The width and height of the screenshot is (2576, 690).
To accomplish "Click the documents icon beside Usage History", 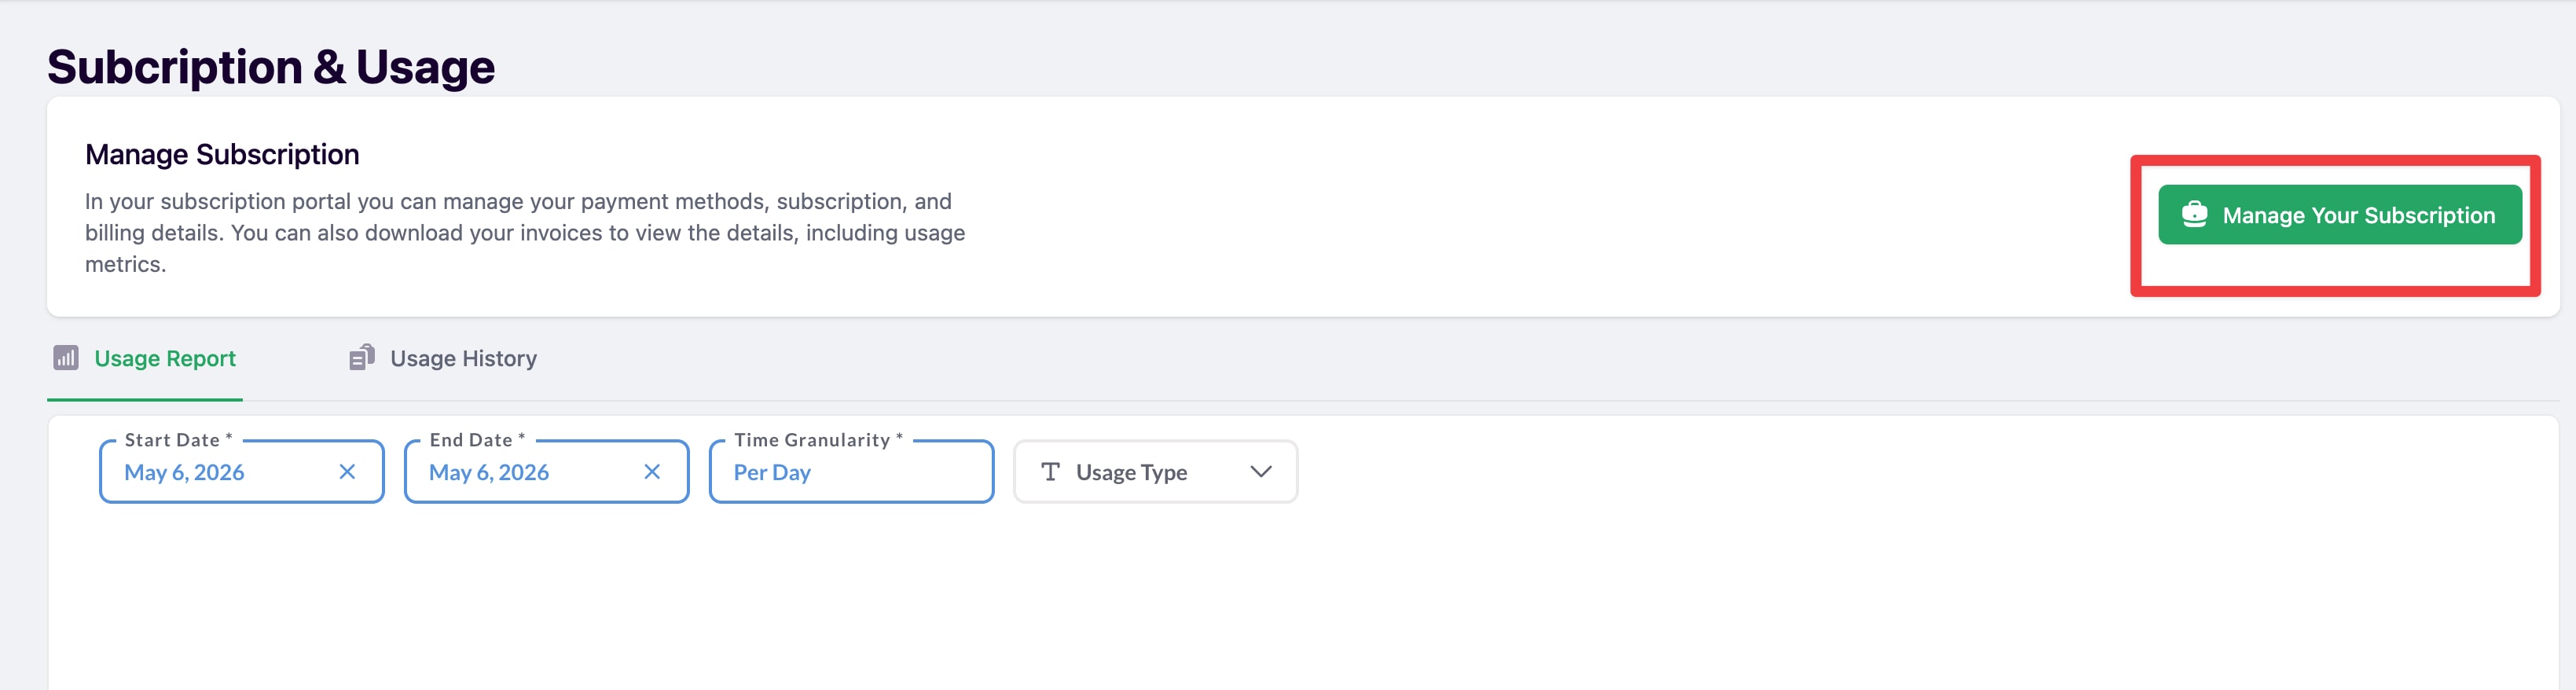I will [362, 357].
